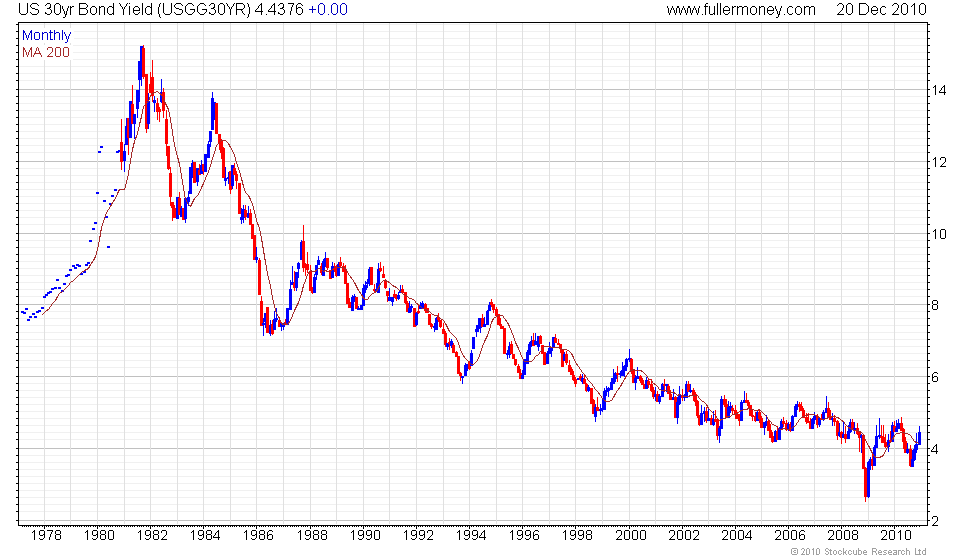Click the Stockcube Research Ltd copyright text
980x560 pixels.
point(858,552)
